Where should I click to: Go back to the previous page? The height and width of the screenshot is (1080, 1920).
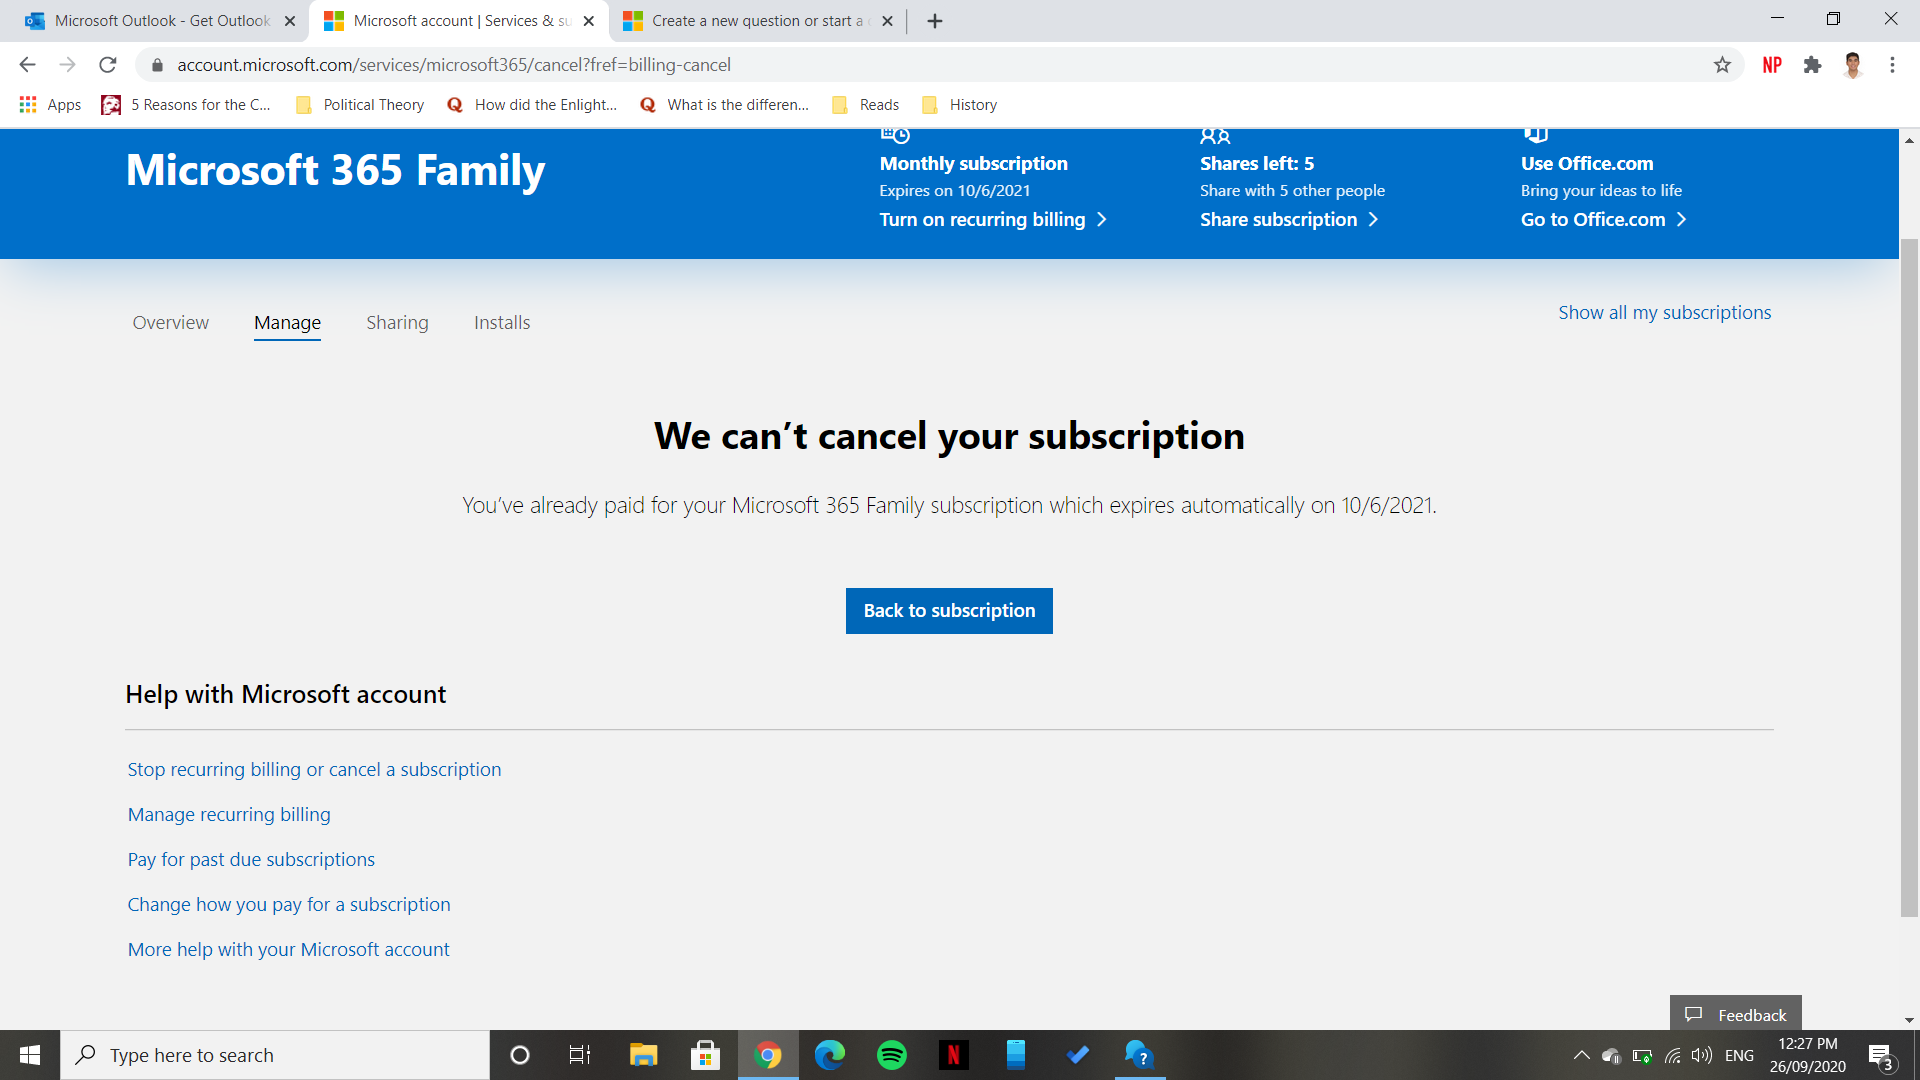(x=27, y=65)
